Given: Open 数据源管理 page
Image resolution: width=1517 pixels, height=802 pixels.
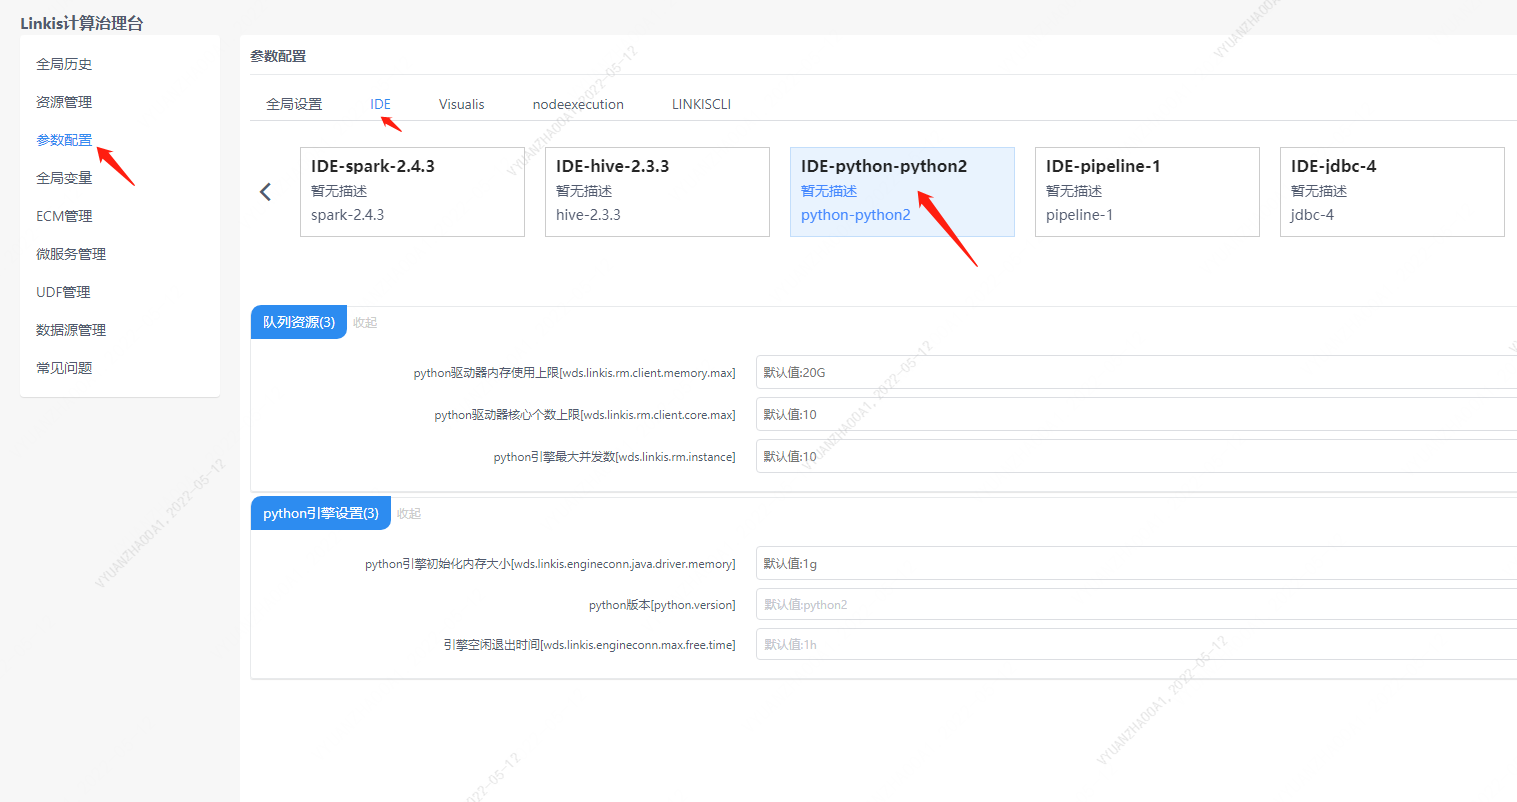Looking at the screenshot, I should click(x=72, y=329).
